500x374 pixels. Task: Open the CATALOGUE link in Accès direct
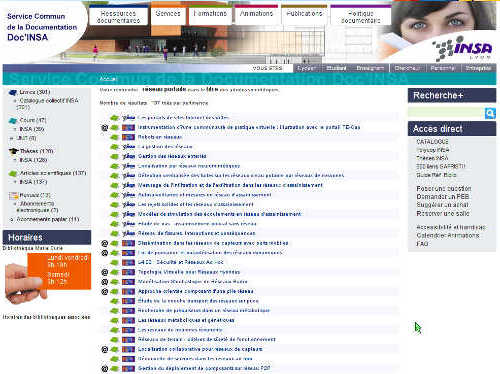432,142
